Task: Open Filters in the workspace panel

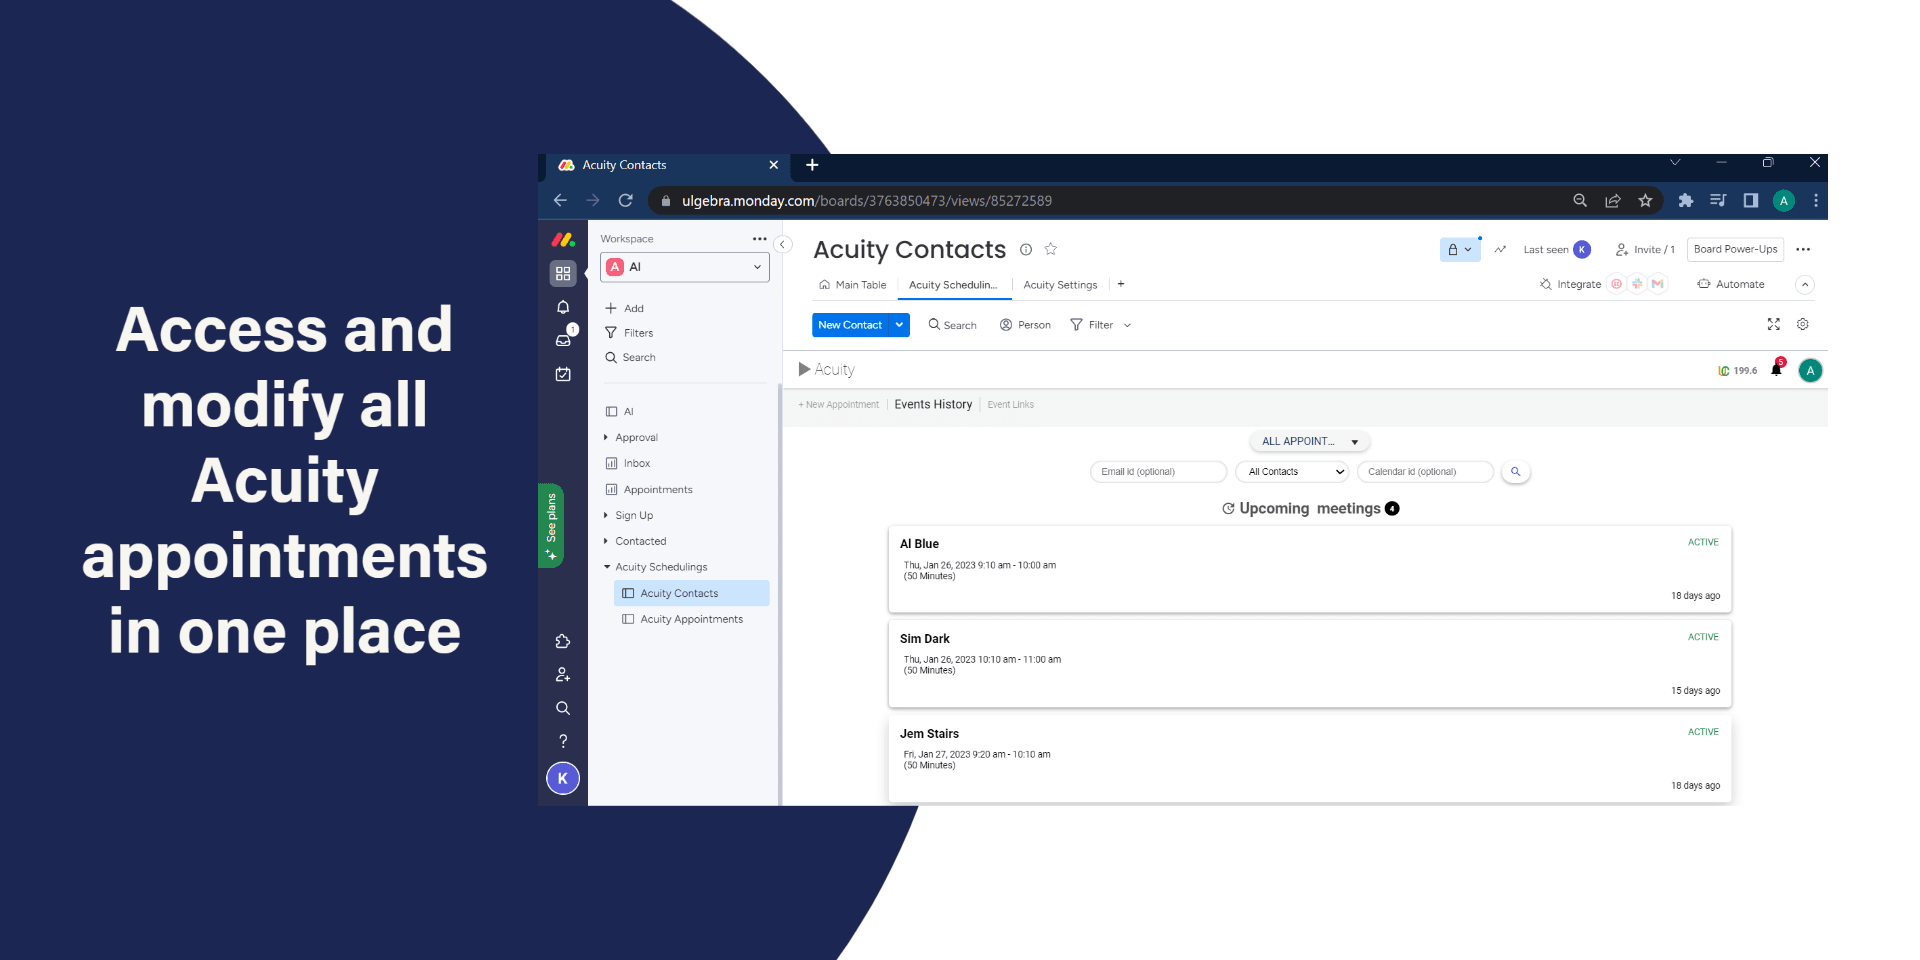Action: tap(629, 333)
